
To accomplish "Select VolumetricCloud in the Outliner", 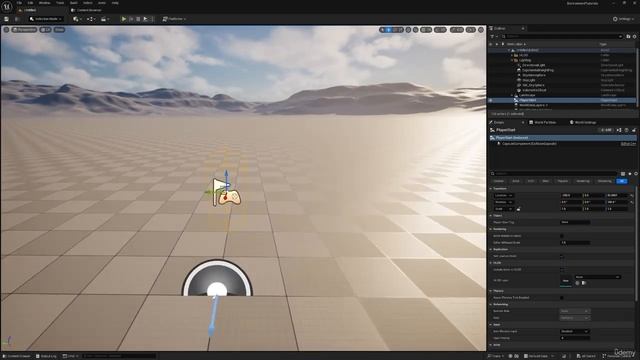I will [534, 90].
